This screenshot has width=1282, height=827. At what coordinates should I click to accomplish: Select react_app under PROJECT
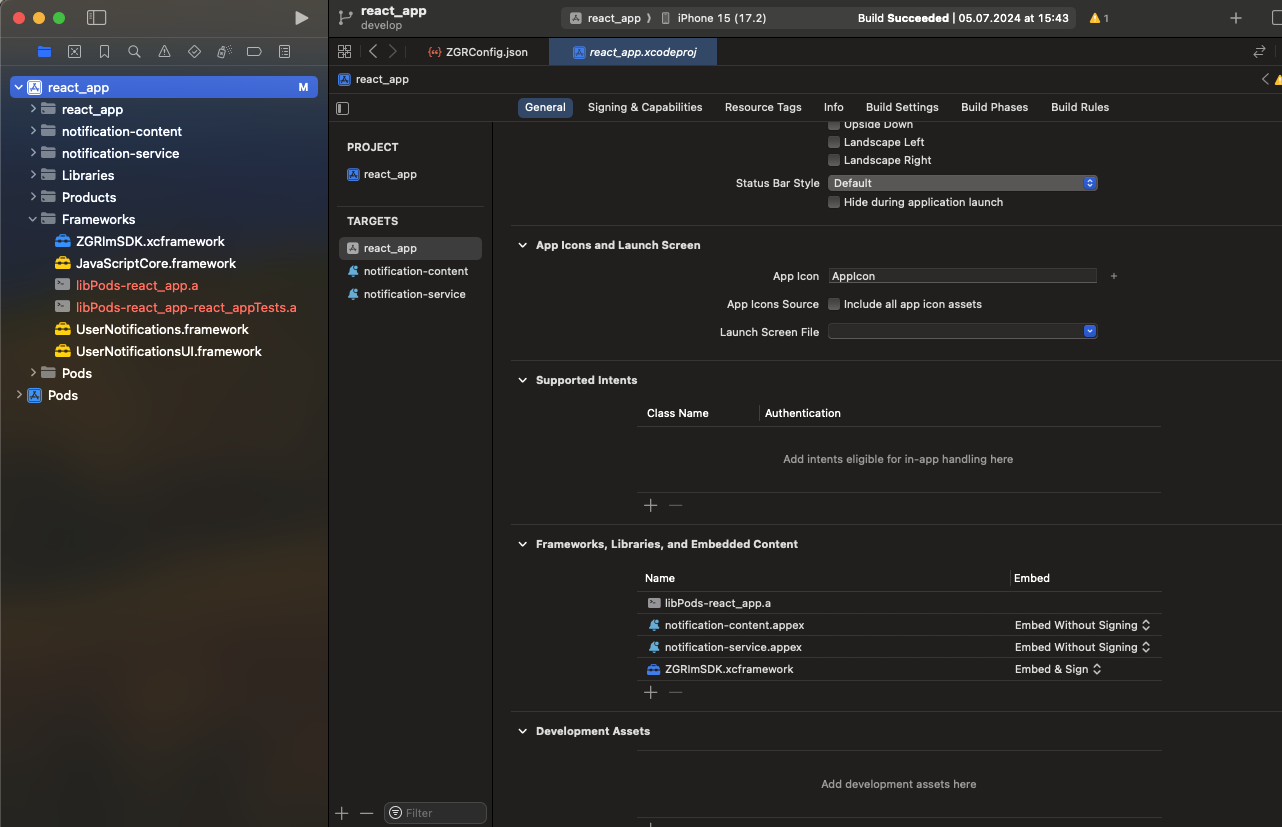[382, 174]
